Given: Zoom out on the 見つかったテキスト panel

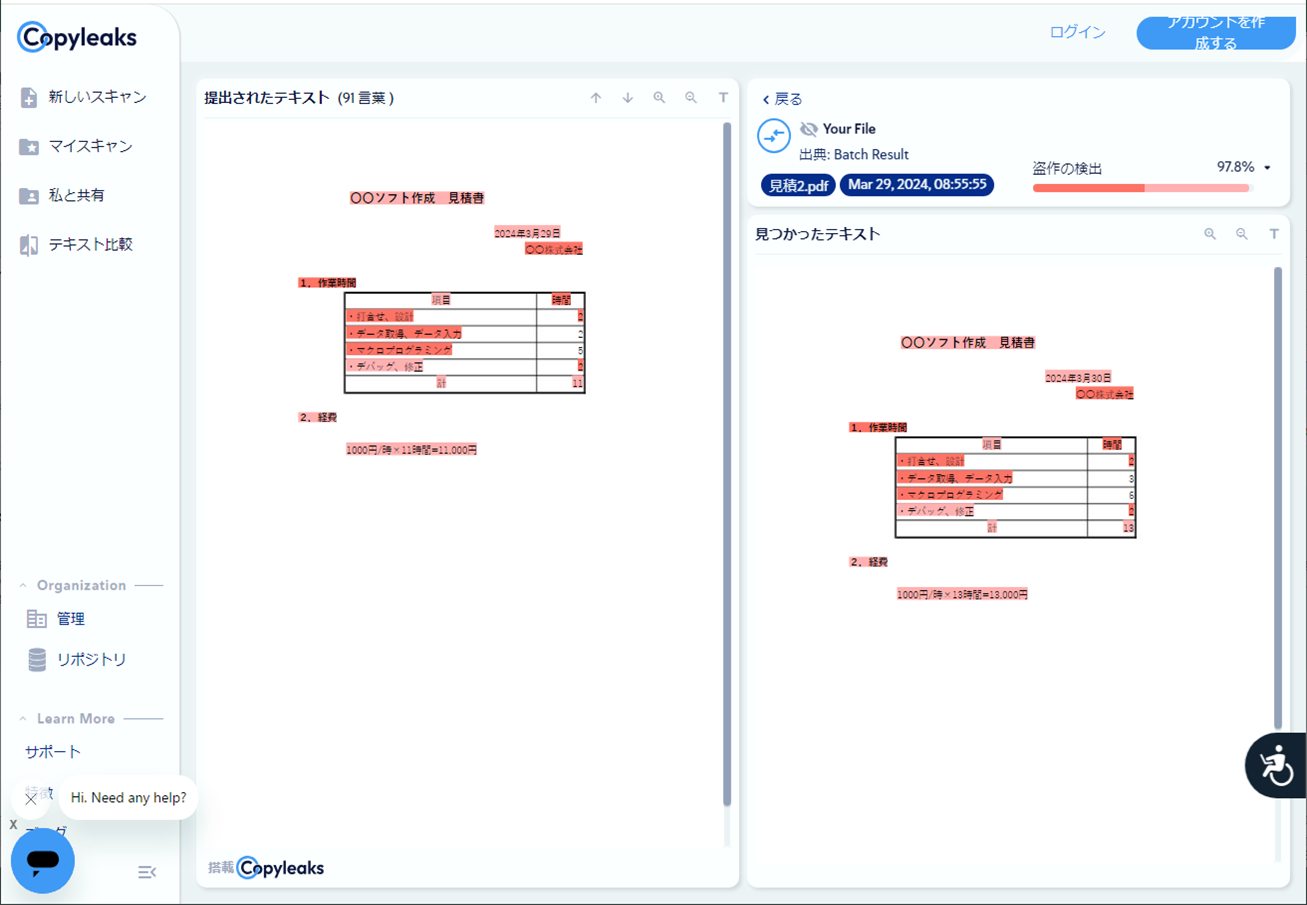Looking at the screenshot, I should [1242, 234].
